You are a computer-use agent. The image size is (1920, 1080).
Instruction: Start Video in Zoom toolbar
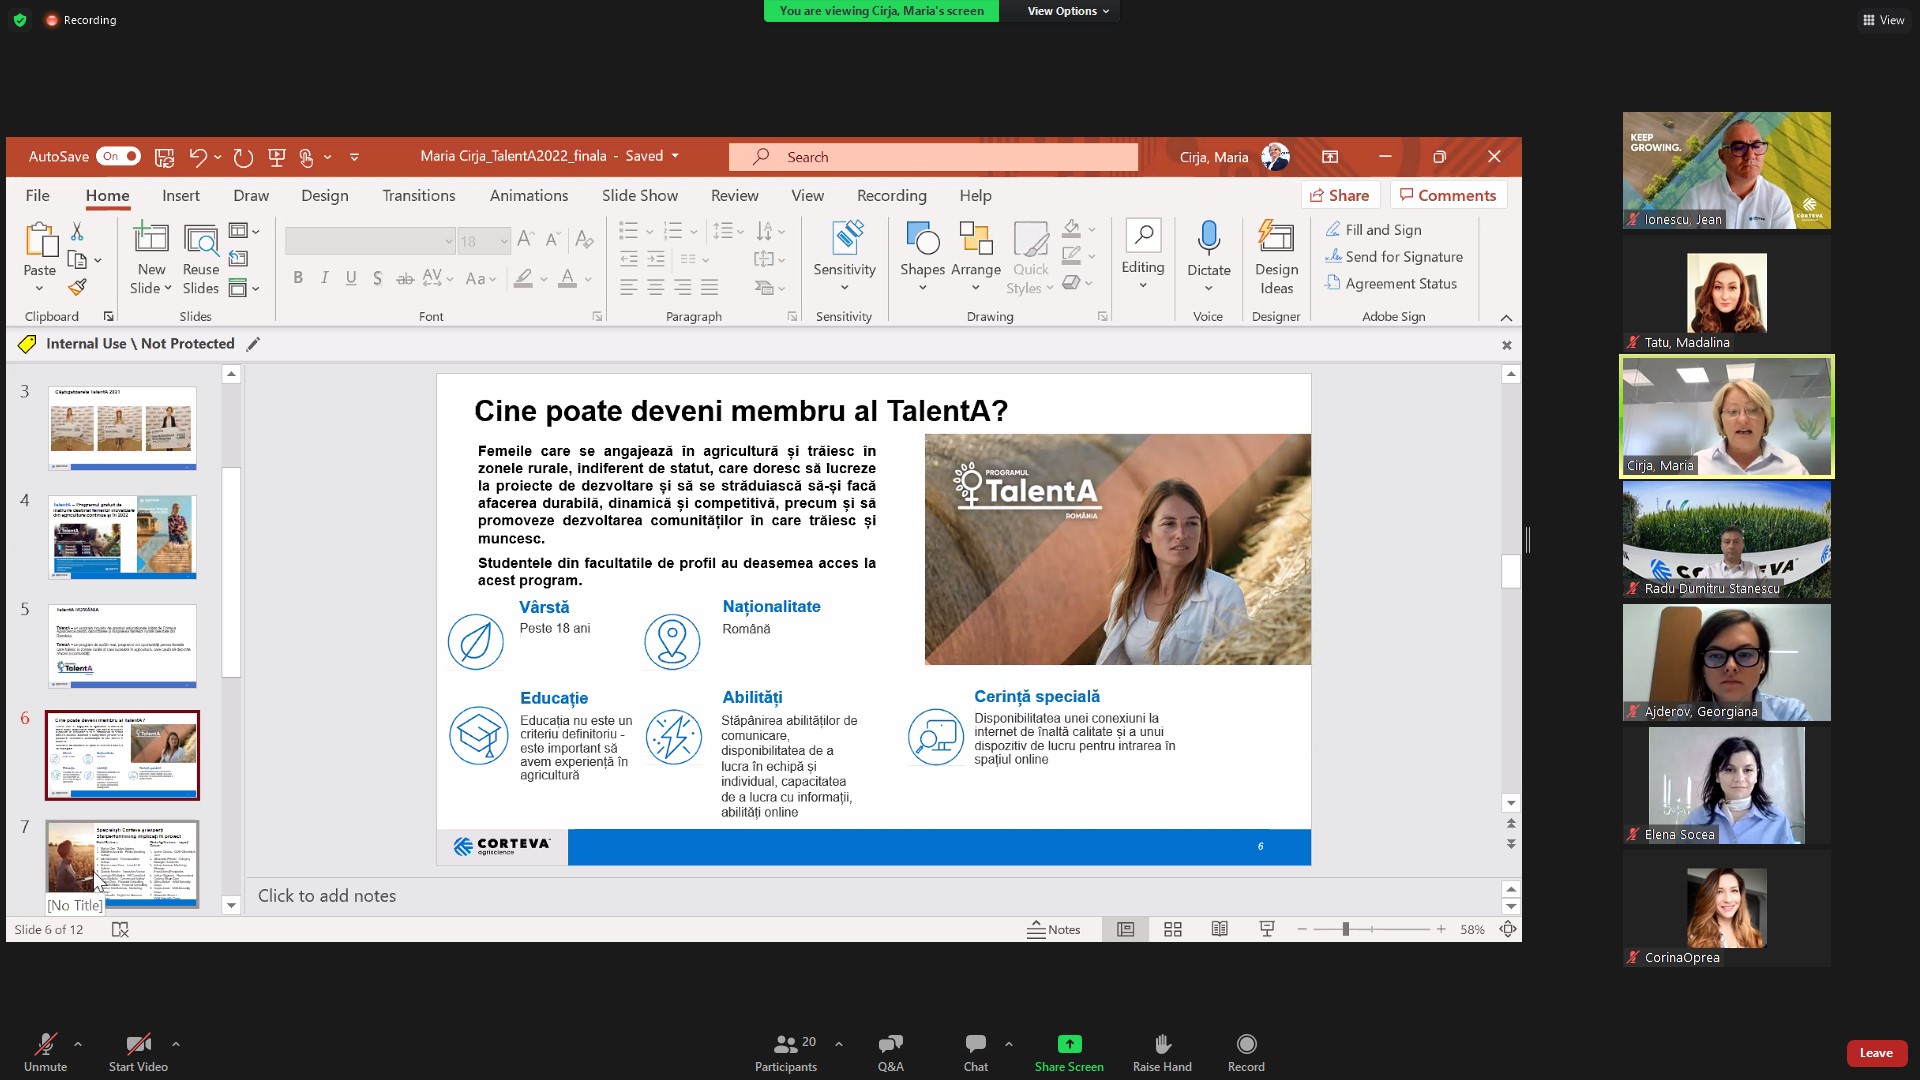point(138,1052)
